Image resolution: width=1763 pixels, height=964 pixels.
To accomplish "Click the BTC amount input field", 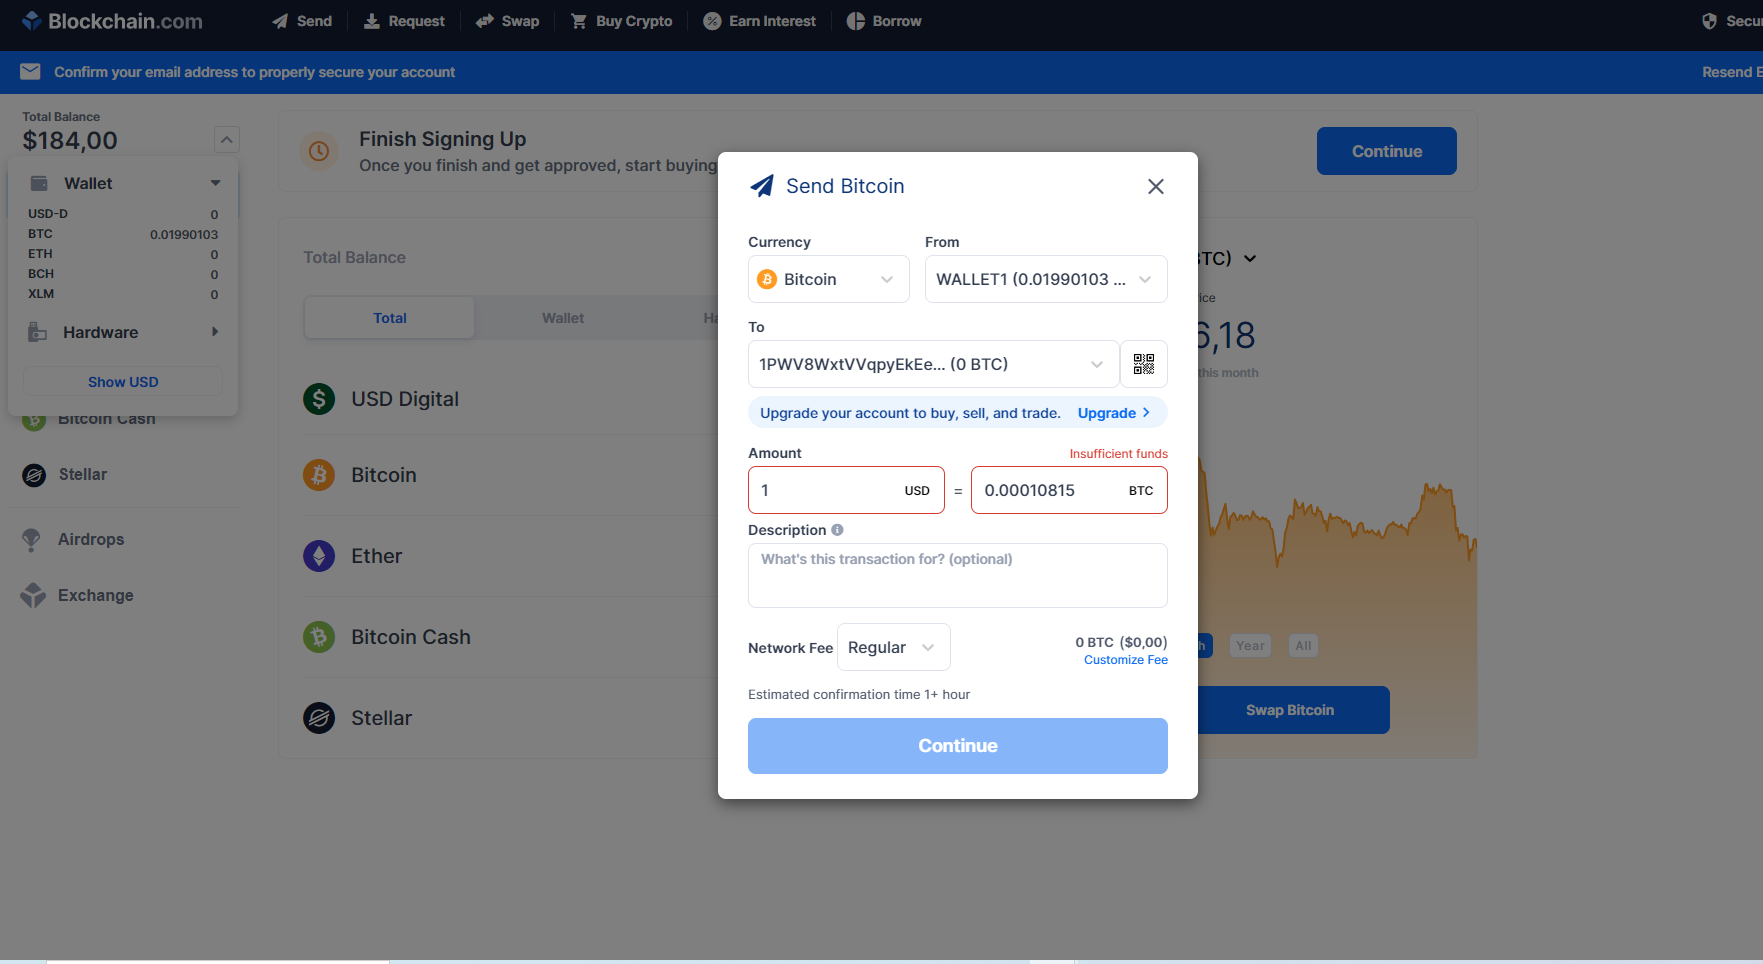I will [1069, 490].
